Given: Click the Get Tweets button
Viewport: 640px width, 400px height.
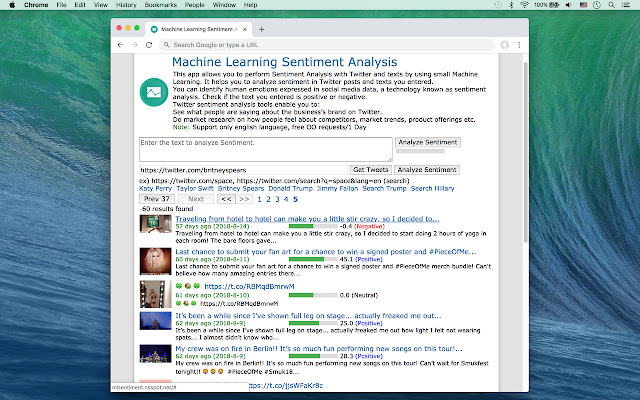Looking at the screenshot, I should coord(371,170).
